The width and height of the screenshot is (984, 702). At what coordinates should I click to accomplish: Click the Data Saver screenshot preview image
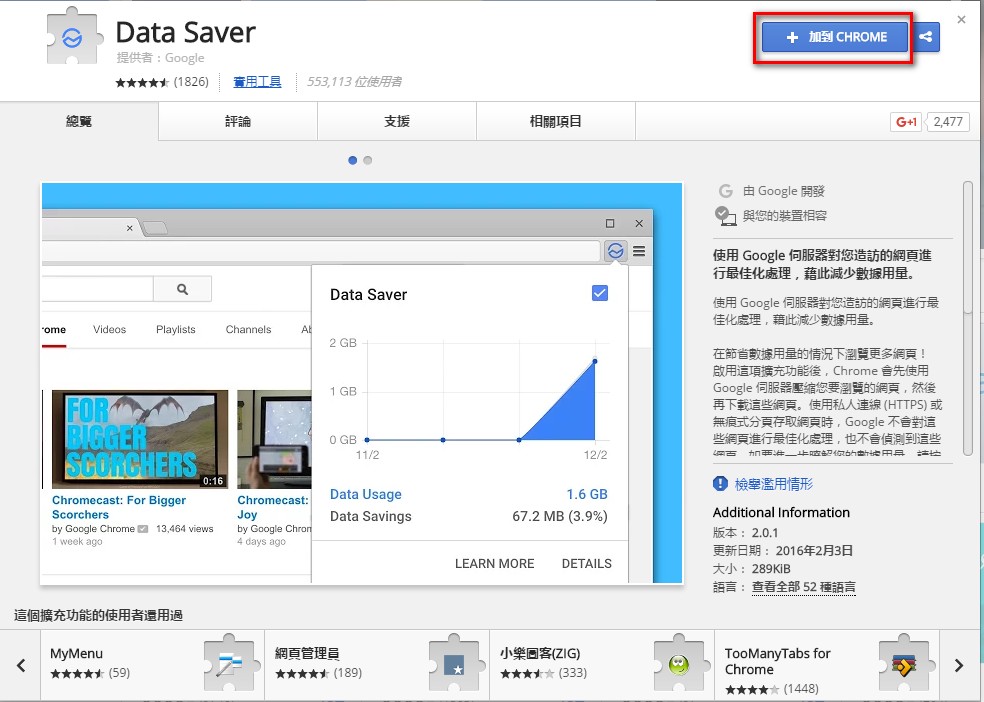[x=362, y=383]
